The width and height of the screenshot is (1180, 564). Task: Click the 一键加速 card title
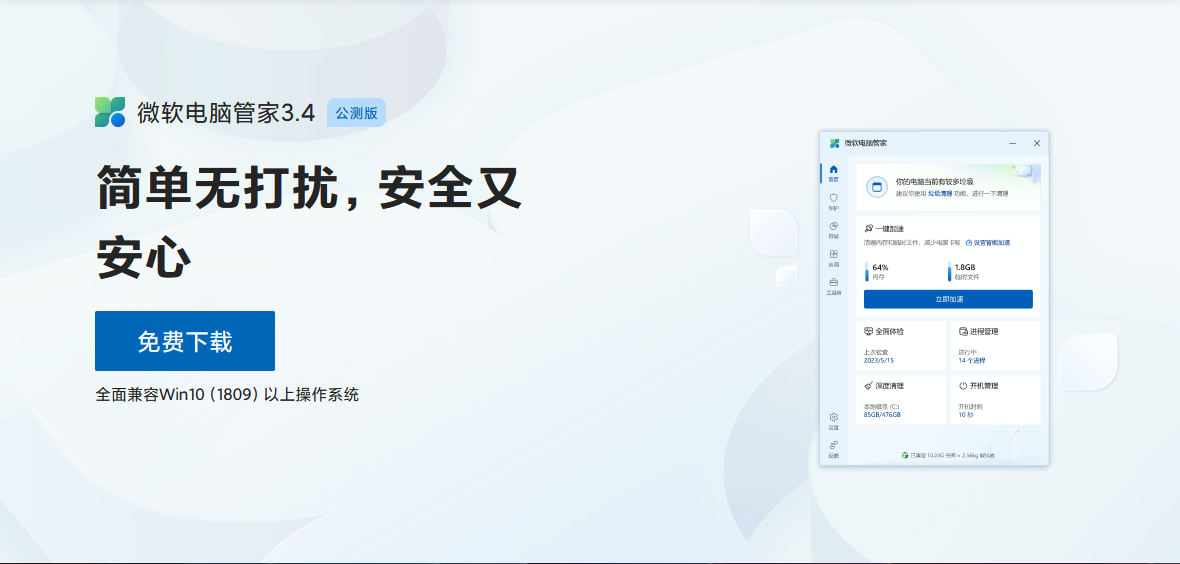click(890, 228)
